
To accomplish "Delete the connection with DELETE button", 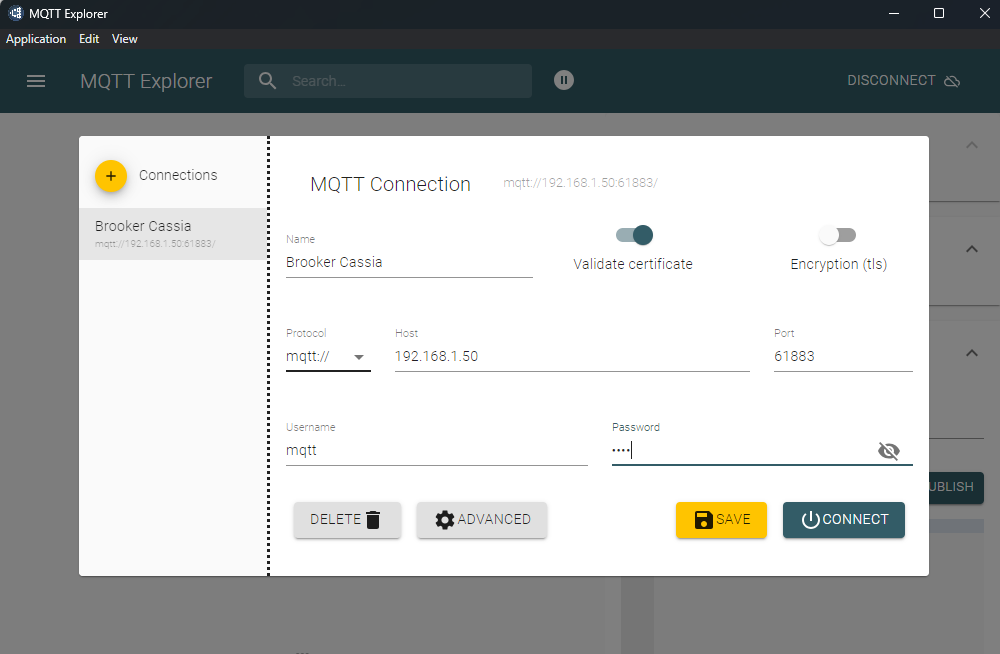I will tap(347, 519).
